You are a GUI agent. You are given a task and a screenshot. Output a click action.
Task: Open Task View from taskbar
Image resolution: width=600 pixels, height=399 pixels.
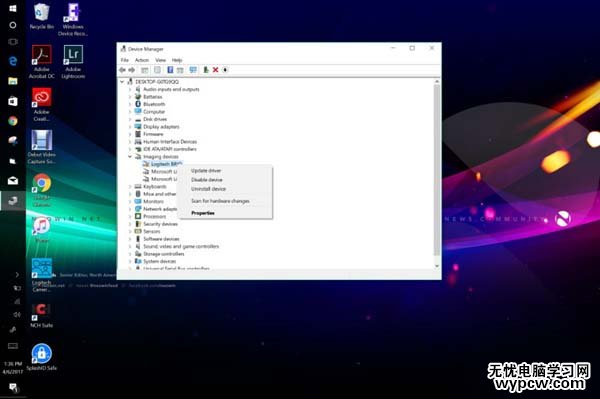pyautogui.click(x=13, y=41)
